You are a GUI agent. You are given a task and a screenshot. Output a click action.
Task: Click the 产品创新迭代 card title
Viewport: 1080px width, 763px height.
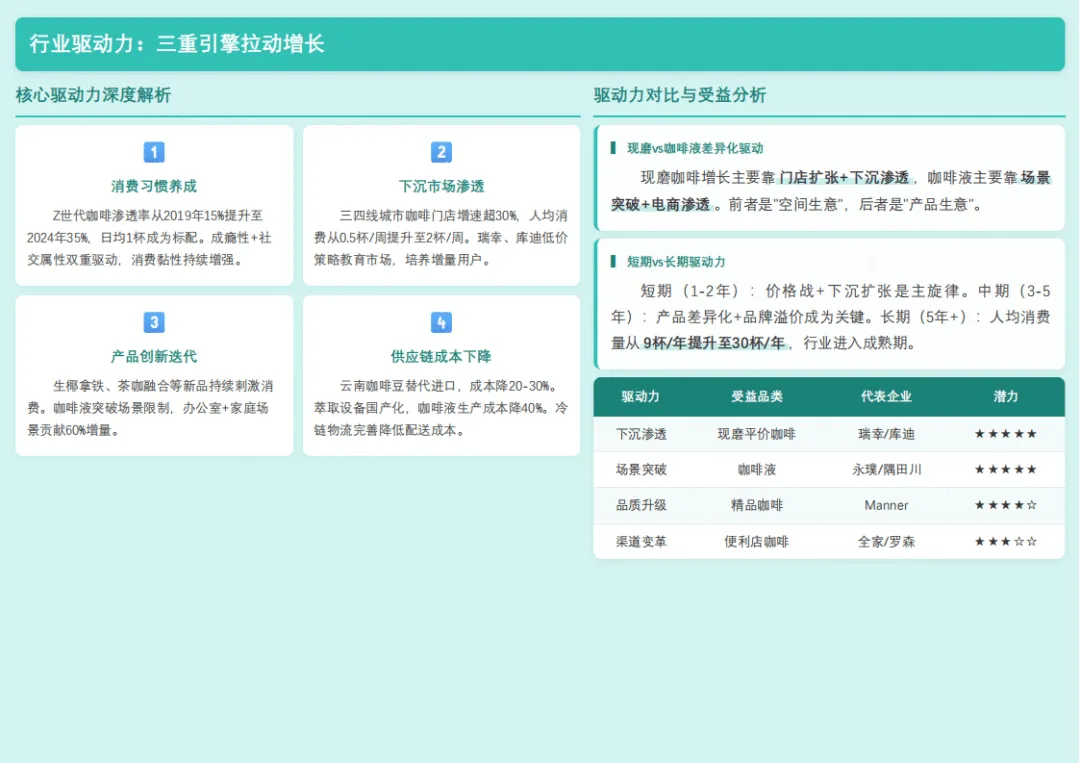coord(154,356)
